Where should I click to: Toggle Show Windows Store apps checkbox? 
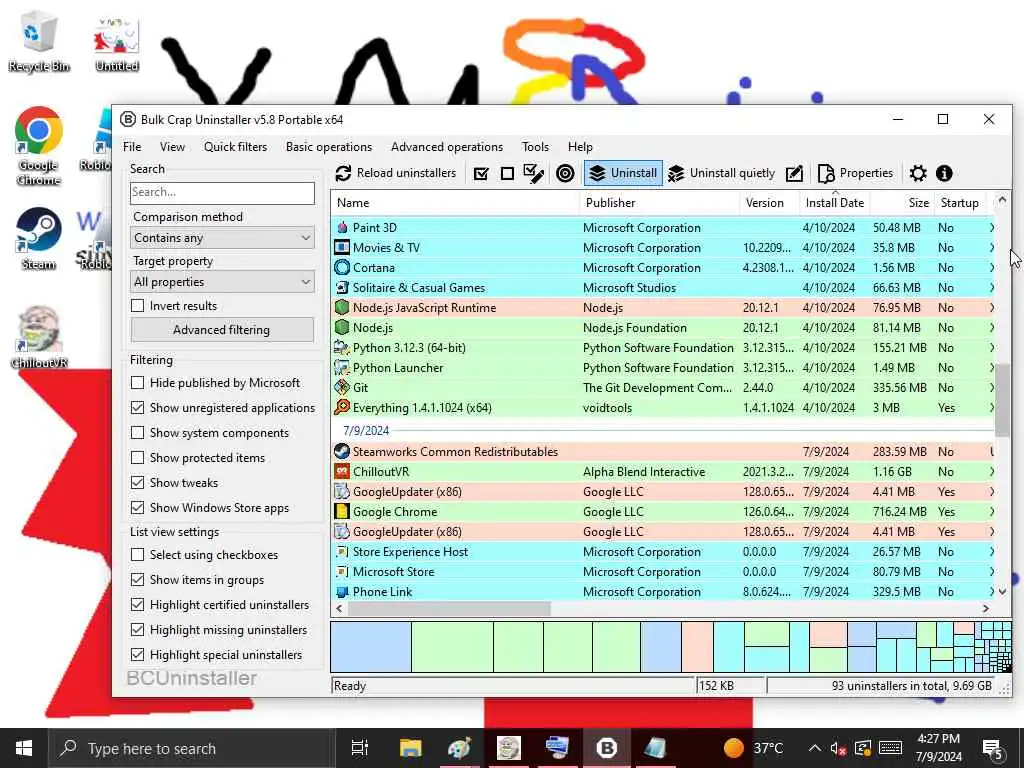pyautogui.click(x=137, y=507)
